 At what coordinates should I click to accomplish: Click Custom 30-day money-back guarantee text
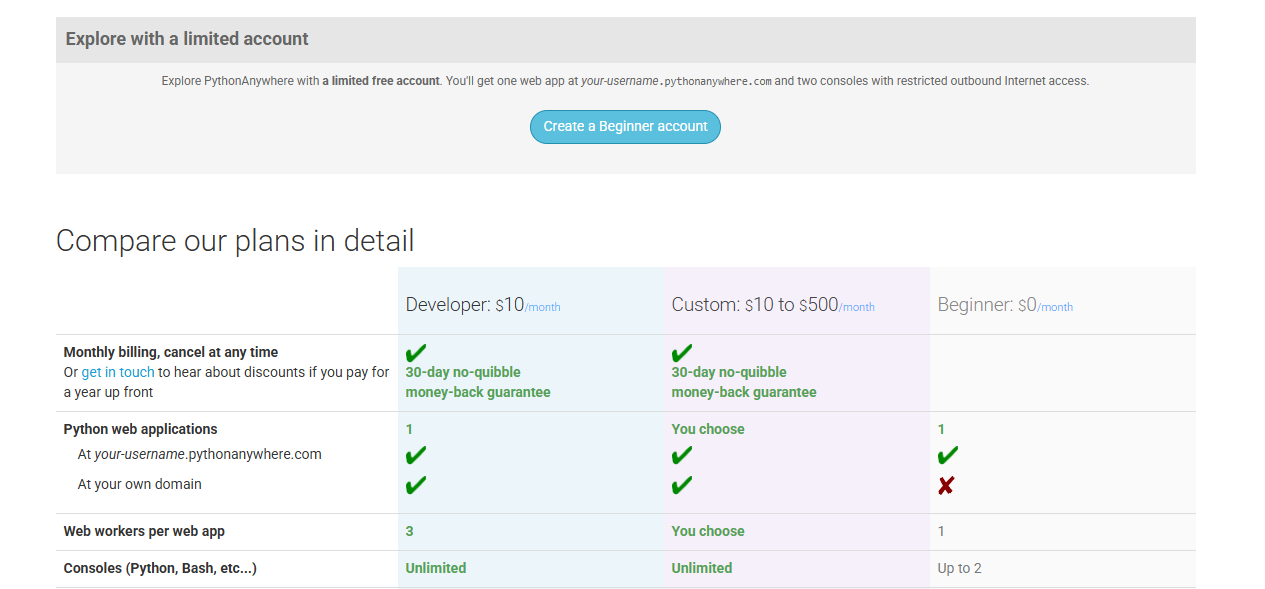click(744, 382)
